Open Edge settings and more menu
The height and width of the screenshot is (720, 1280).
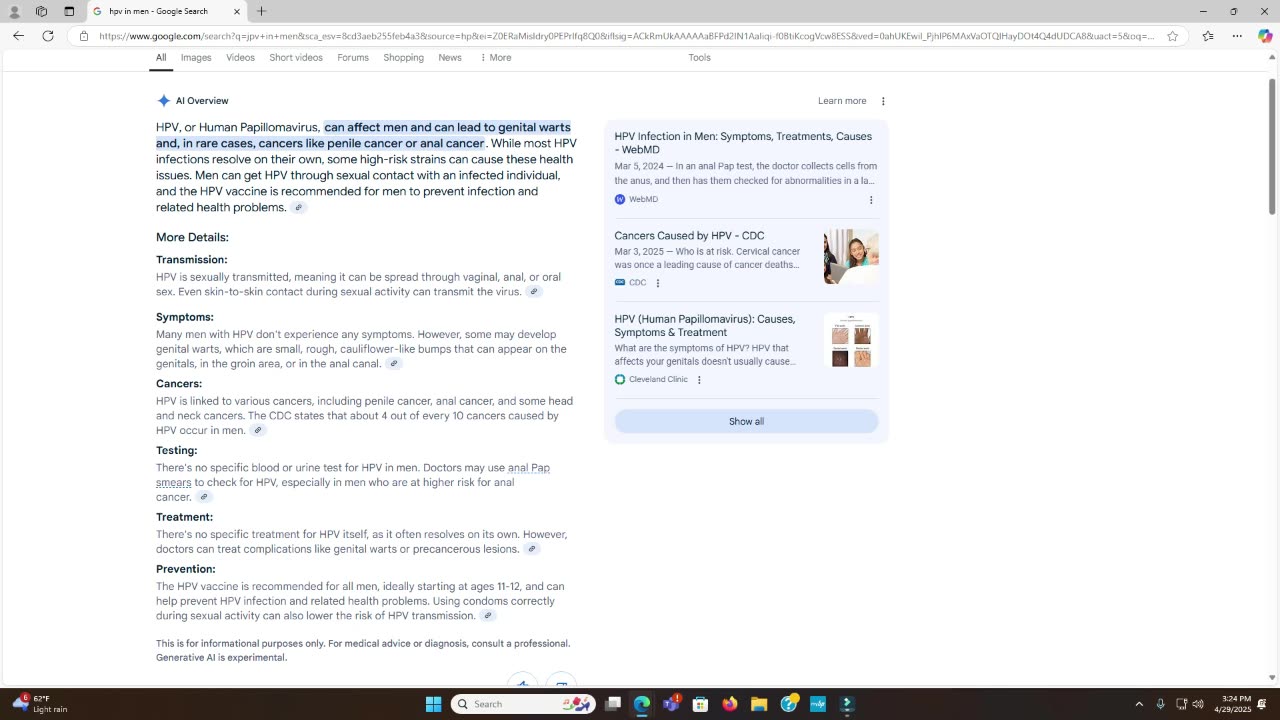pyautogui.click(x=1237, y=36)
